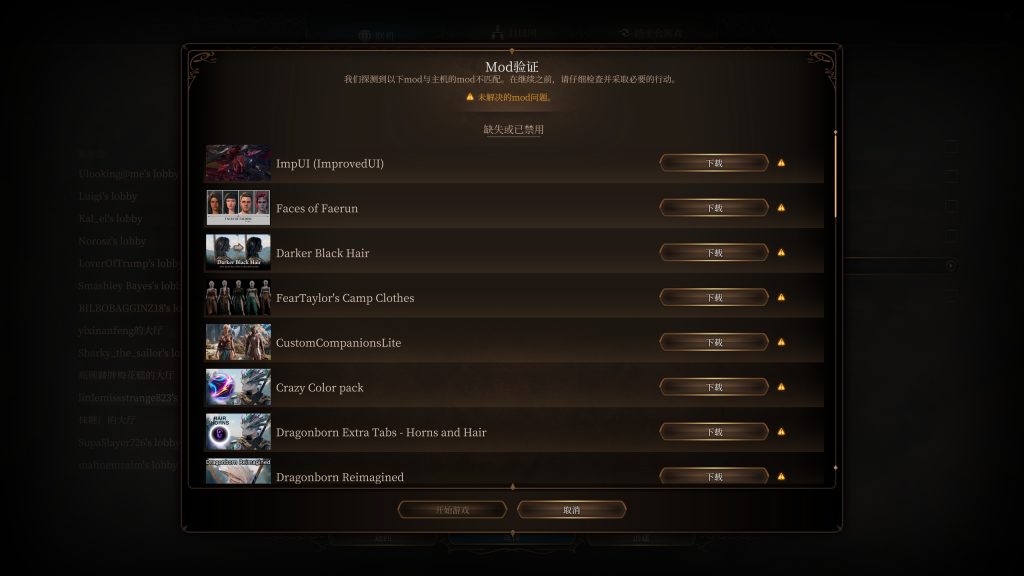
Task: Click the warning icon next to Faces of Faerun
Action: click(781, 208)
